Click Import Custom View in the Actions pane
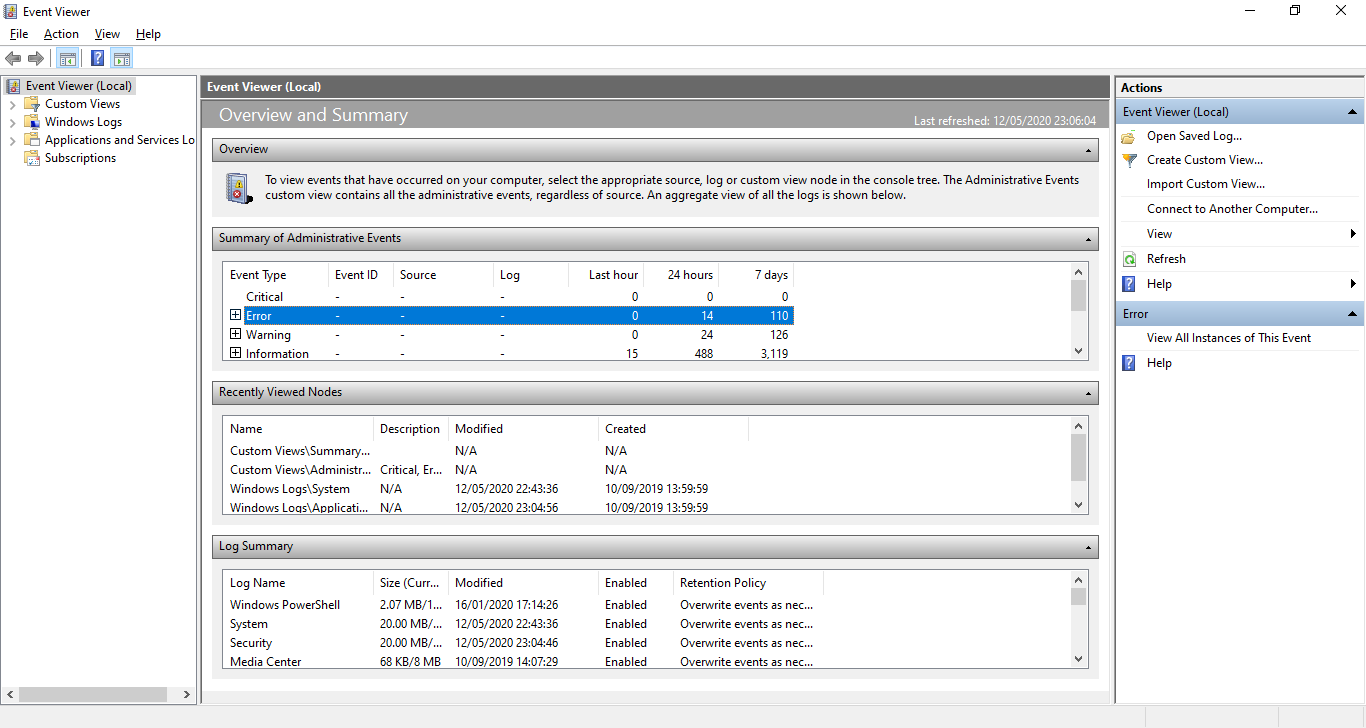This screenshot has height=728, width=1366. click(x=1205, y=184)
